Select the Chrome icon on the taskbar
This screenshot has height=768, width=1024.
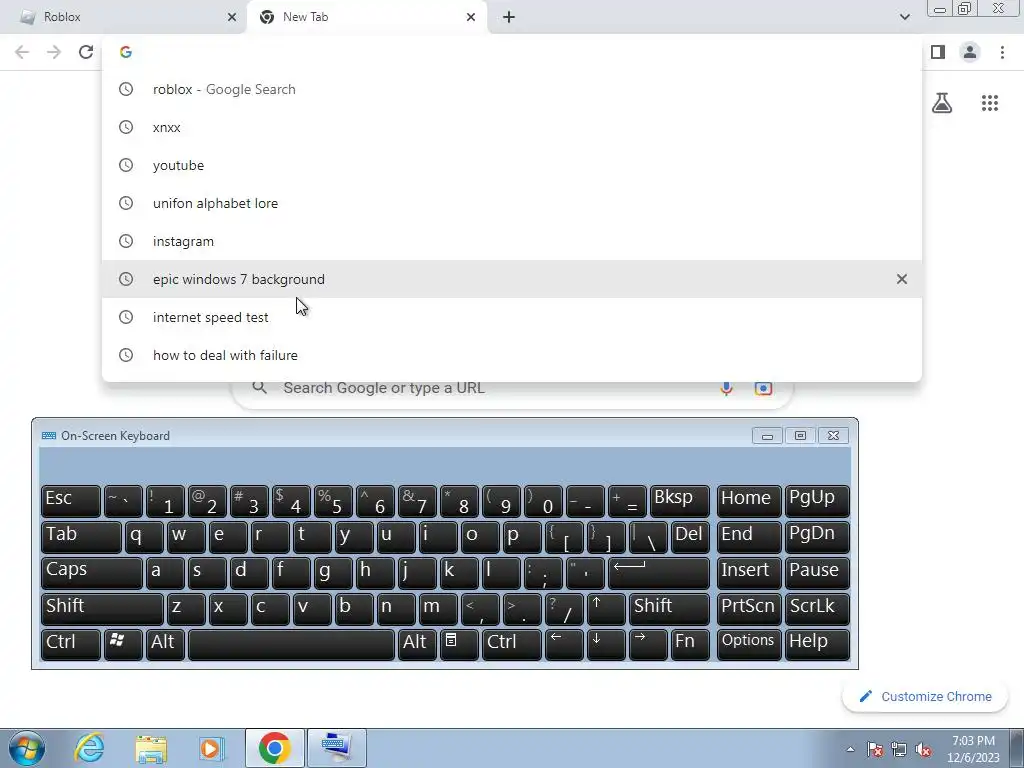274,748
